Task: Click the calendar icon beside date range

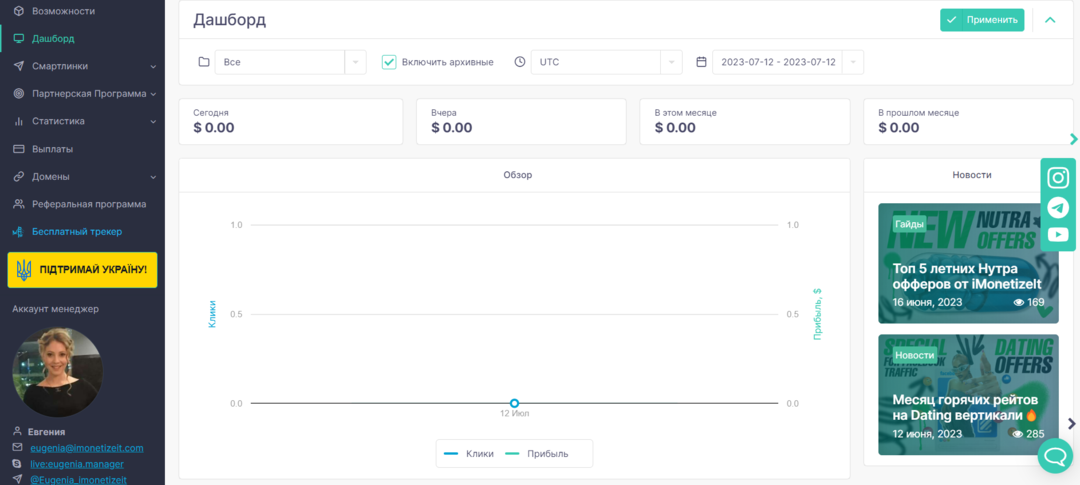Action: click(x=701, y=62)
